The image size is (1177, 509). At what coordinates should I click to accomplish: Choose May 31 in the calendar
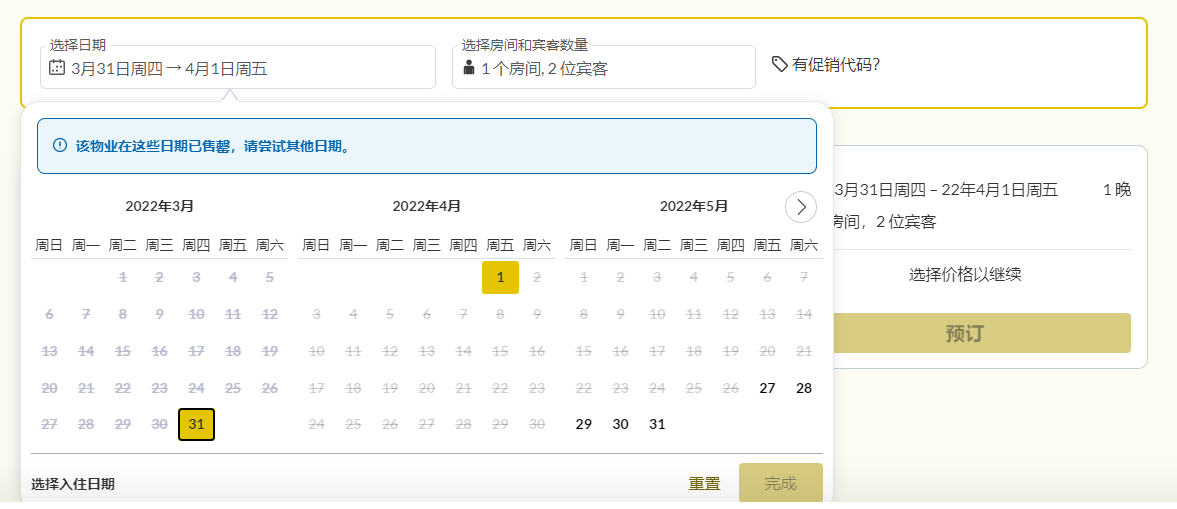(657, 424)
